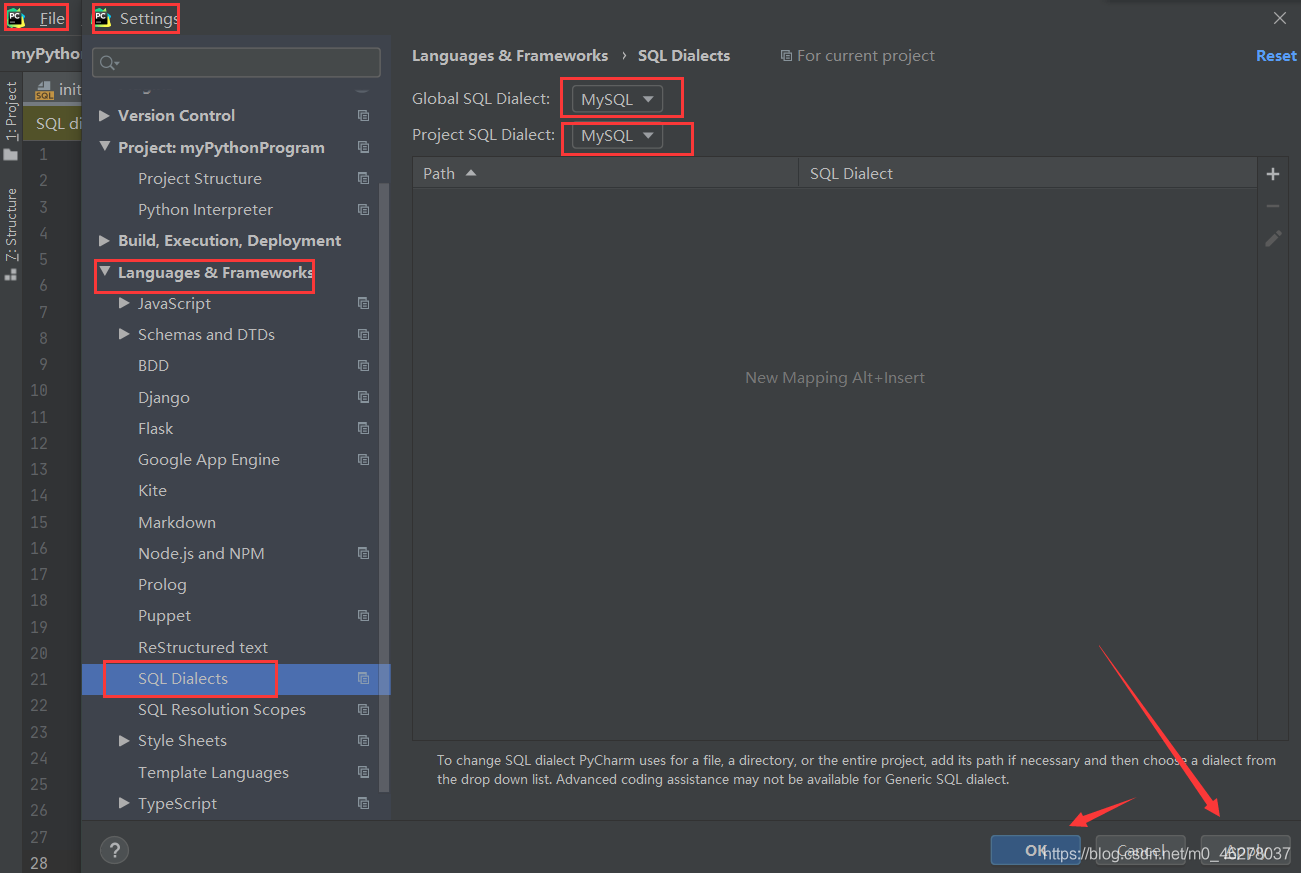1301x873 pixels.
Task: Collapse Languages & Frameworks section
Action: tap(104, 272)
